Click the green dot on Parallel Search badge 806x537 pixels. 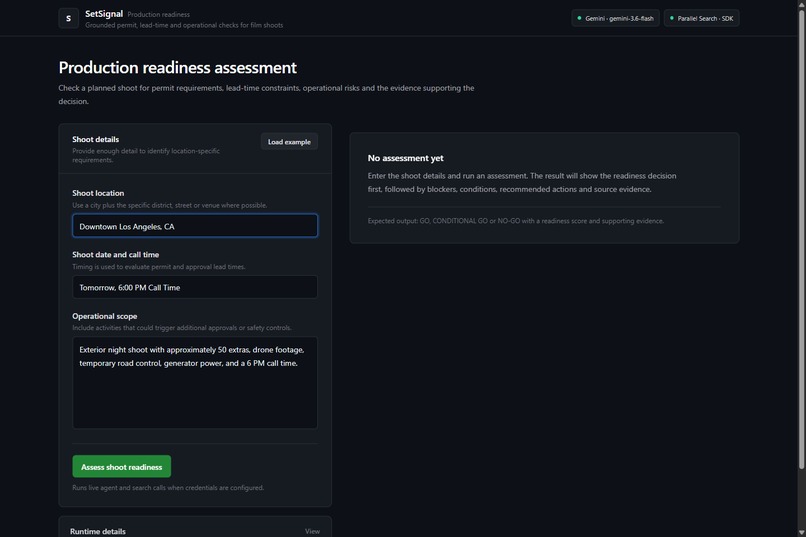click(x=671, y=18)
